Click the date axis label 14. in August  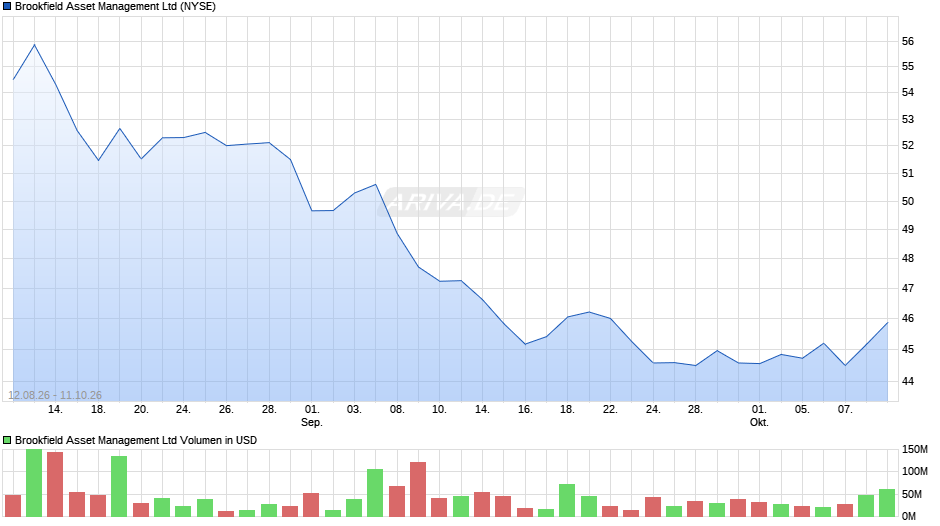[x=55, y=409]
